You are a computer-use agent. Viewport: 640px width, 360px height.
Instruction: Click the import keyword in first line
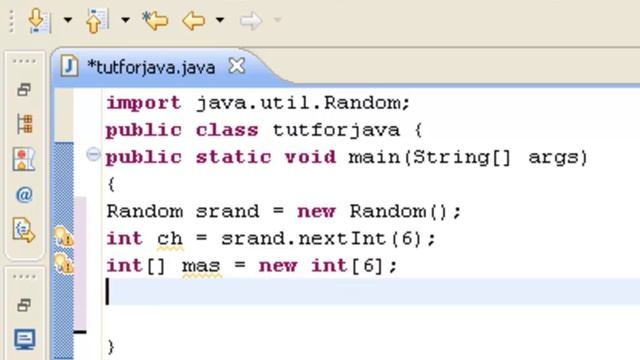point(143,103)
